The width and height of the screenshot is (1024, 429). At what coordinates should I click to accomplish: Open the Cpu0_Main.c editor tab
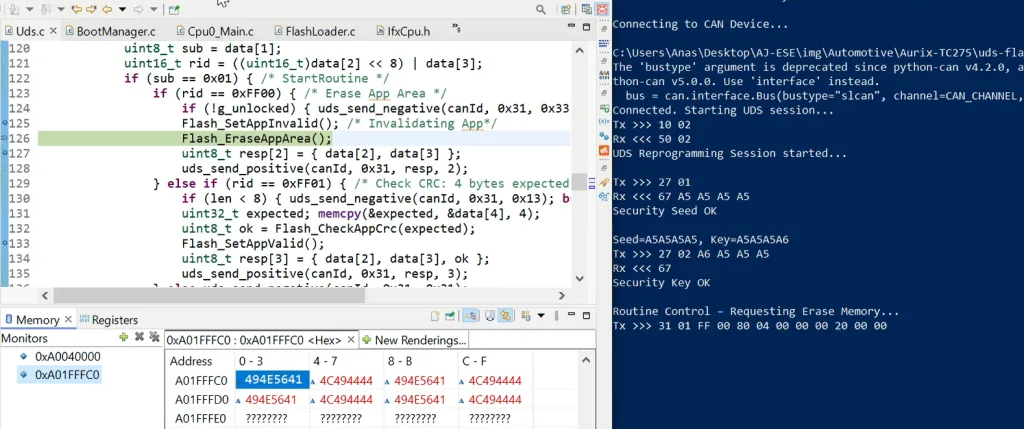pos(215,31)
